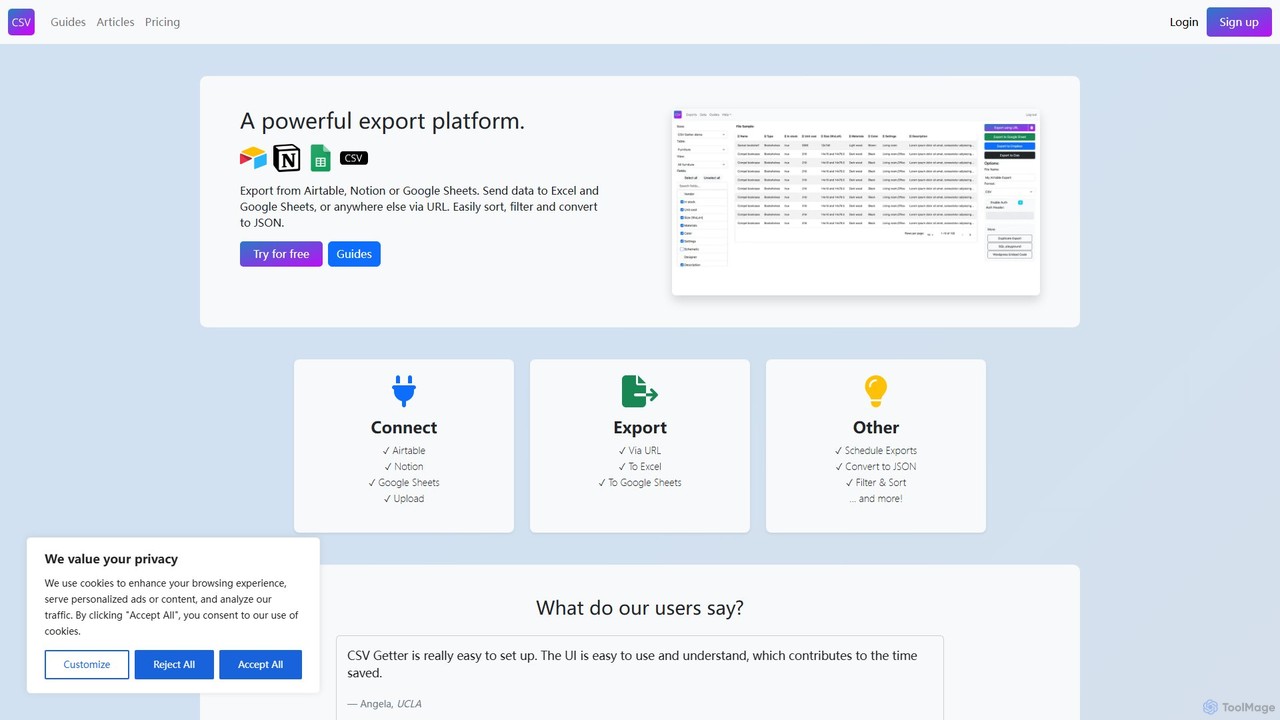This screenshot has height=720, width=1280.
Task: Click "✓ Filter & Sort" in the Other card
Action: click(x=876, y=483)
